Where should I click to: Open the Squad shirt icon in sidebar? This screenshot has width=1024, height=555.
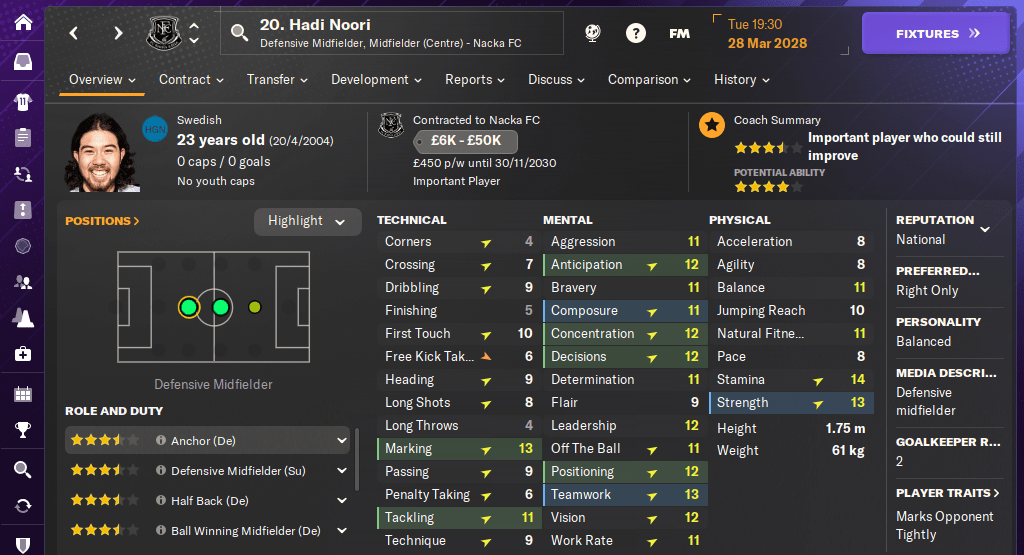point(22,101)
